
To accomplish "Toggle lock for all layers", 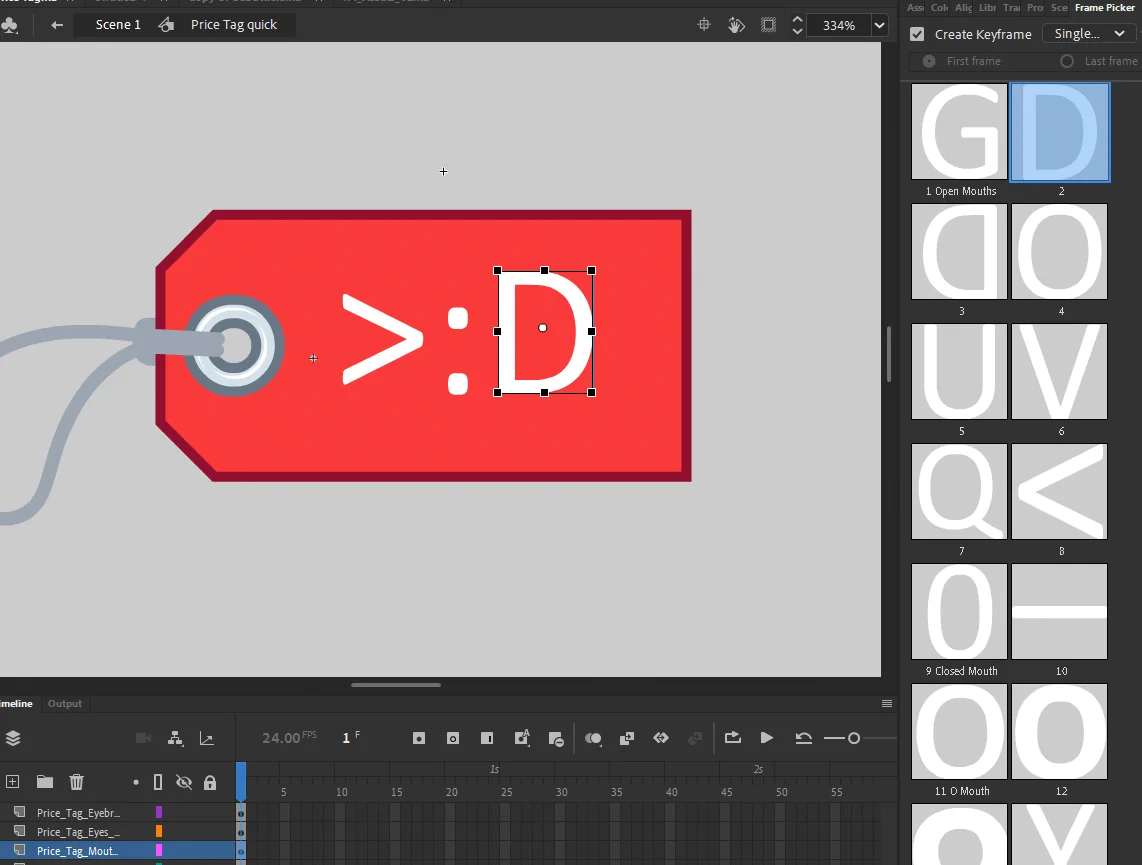I will (x=210, y=783).
